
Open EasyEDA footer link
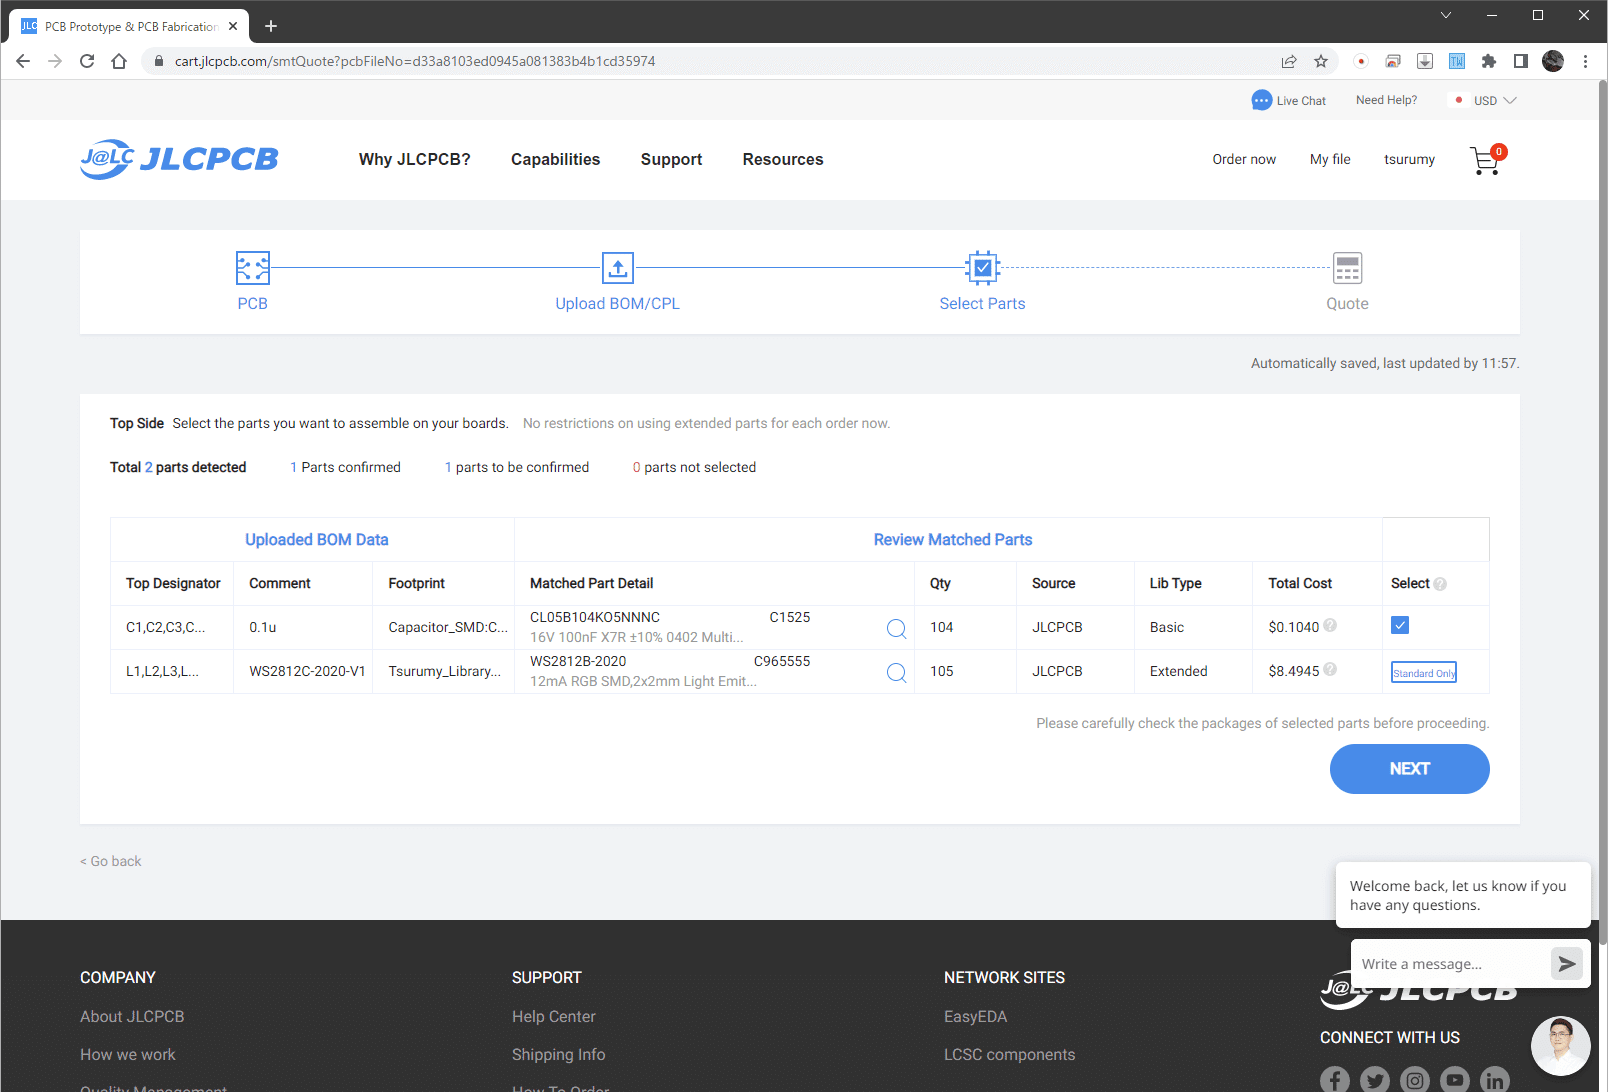pos(975,1016)
